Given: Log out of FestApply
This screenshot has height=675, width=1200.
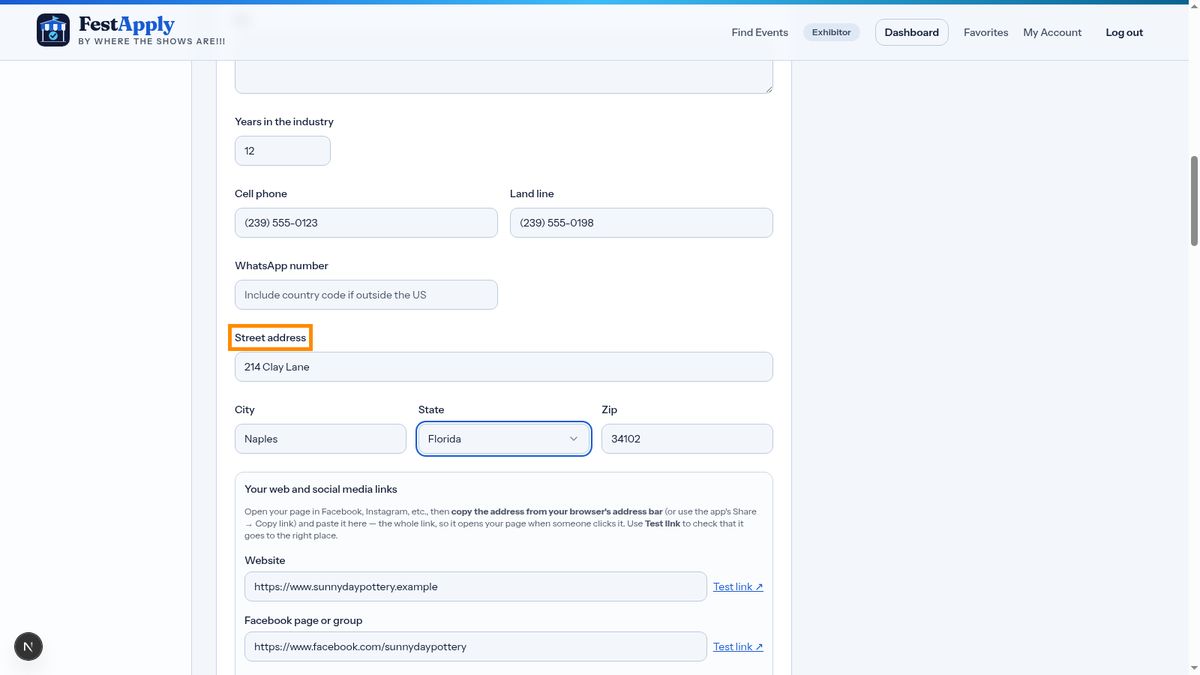Looking at the screenshot, I should (1124, 32).
